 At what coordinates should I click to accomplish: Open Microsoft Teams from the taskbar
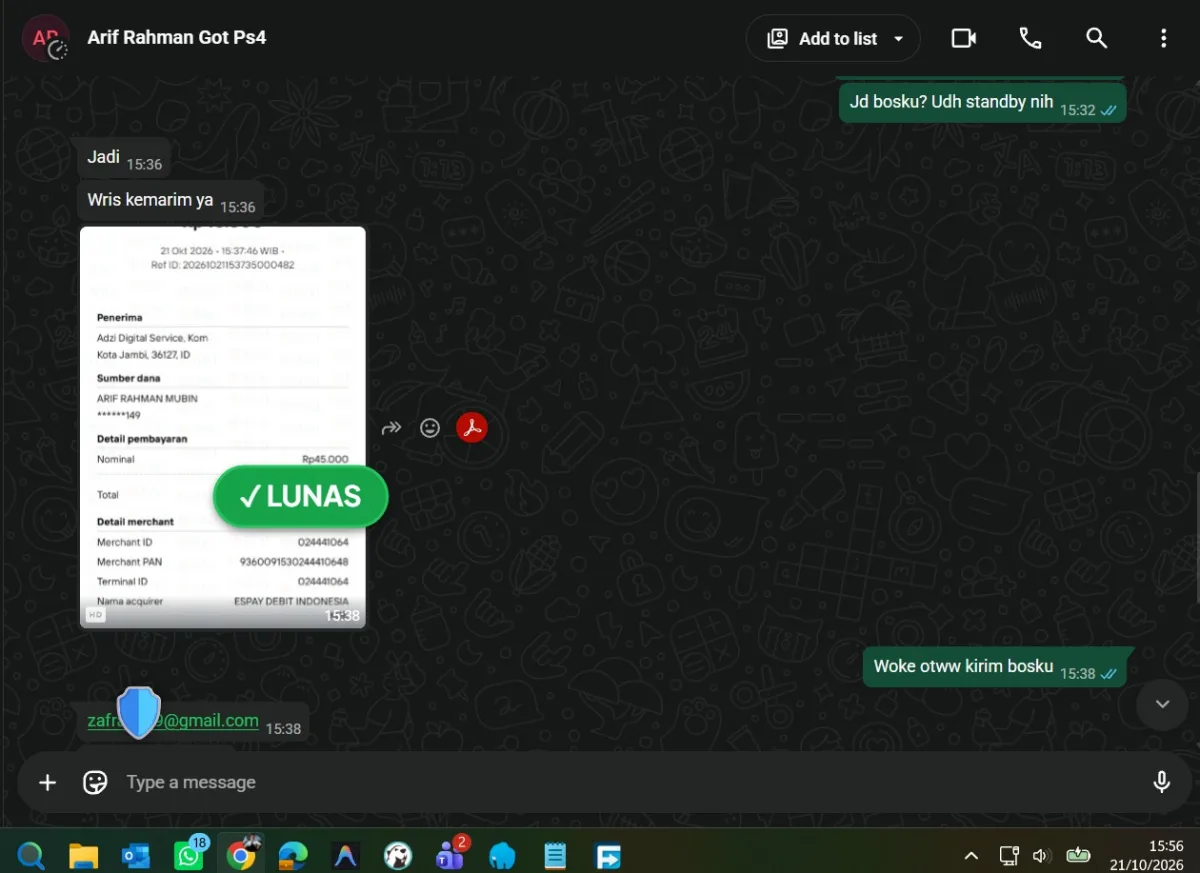[451, 854]
